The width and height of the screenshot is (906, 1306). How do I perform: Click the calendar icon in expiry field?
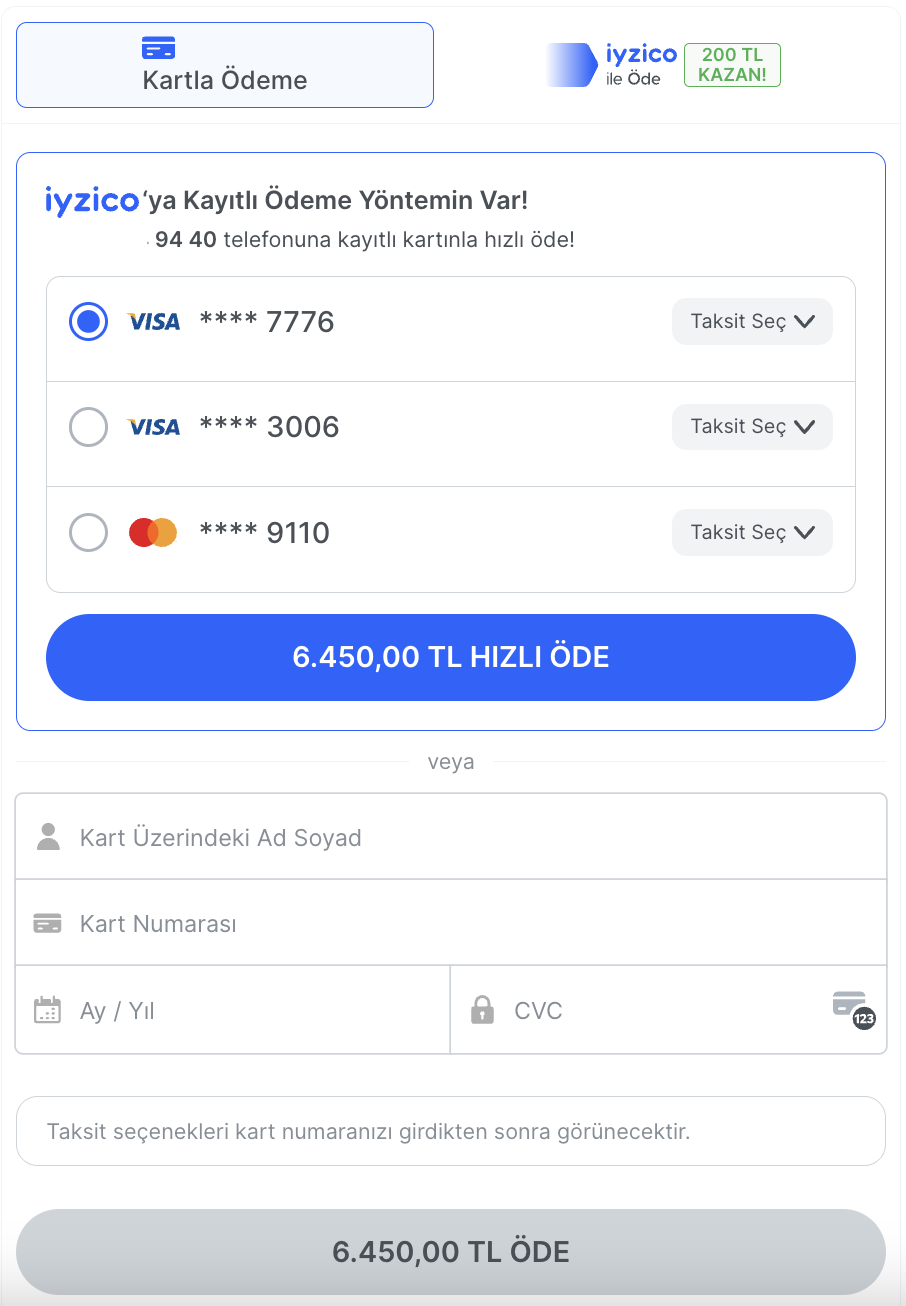coord(47,1010)
